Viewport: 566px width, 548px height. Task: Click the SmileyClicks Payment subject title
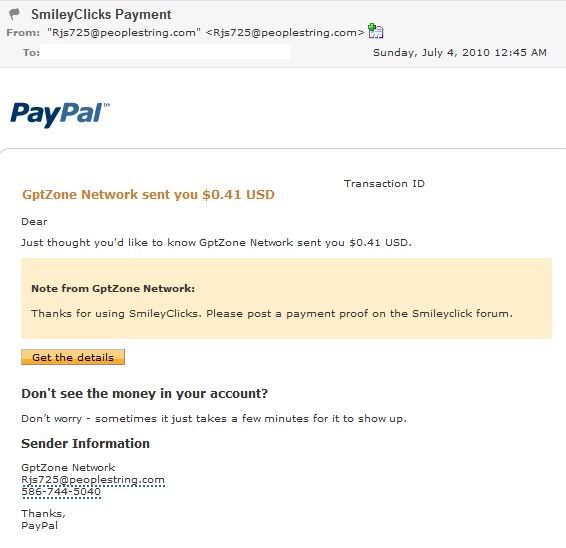coord(101,14)
